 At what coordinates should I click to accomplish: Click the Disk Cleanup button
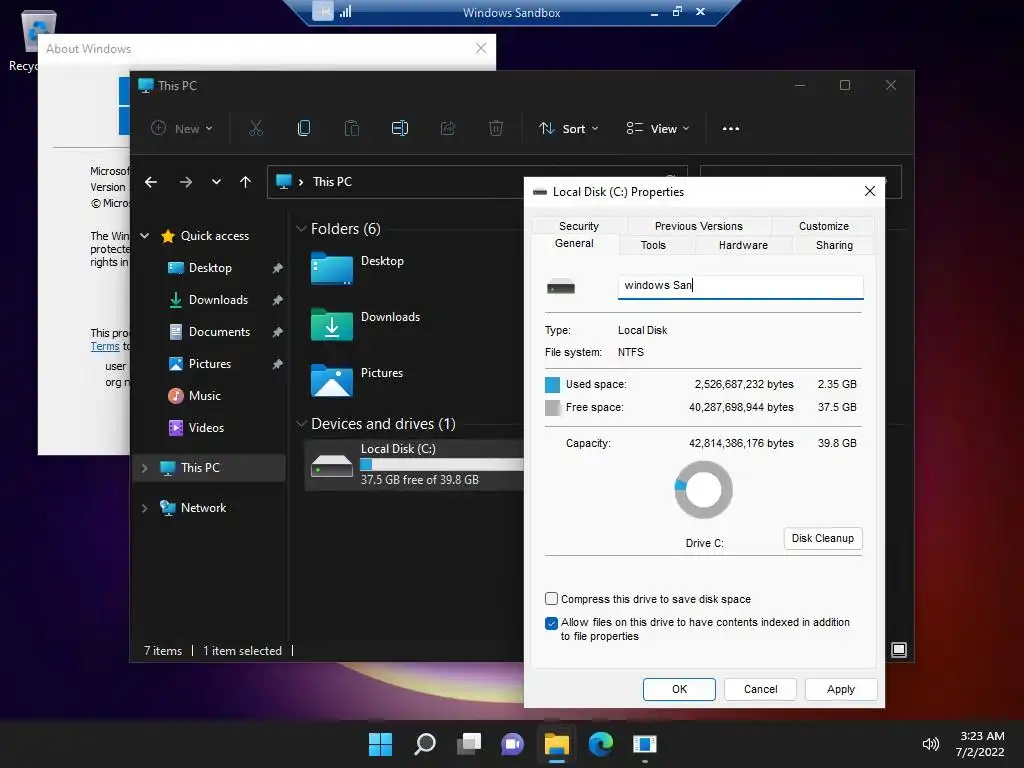click(823, 538)
